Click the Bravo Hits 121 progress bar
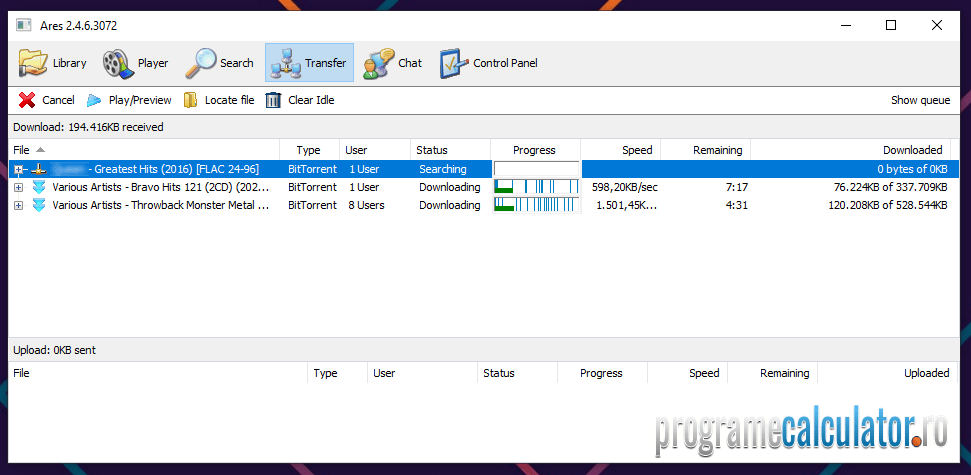Viewport: 971px width, 475px height. (536, 187)
